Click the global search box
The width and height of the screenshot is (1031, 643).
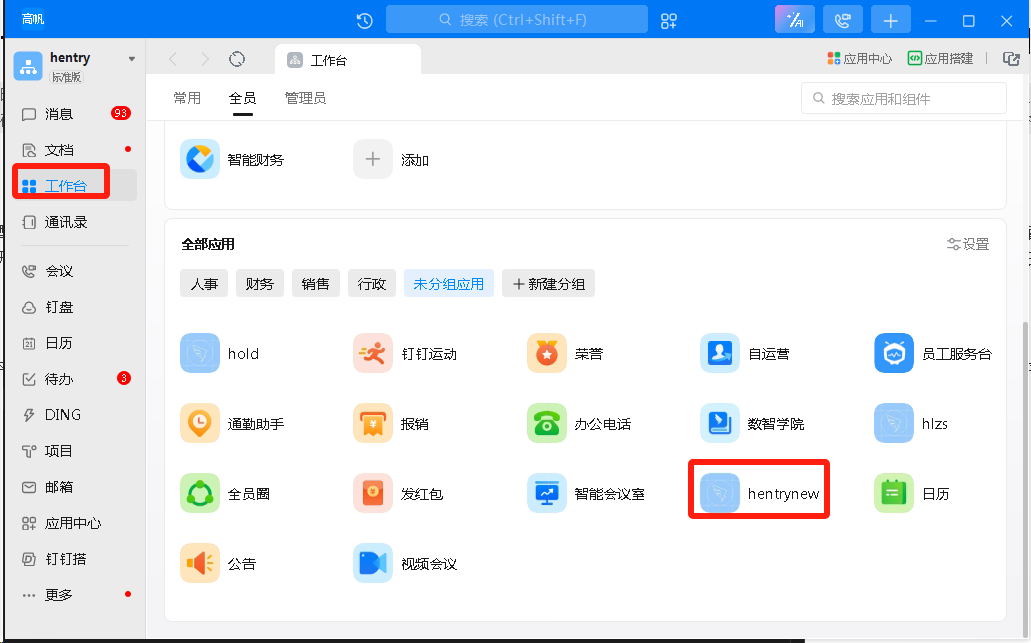[x=517, y=20]
